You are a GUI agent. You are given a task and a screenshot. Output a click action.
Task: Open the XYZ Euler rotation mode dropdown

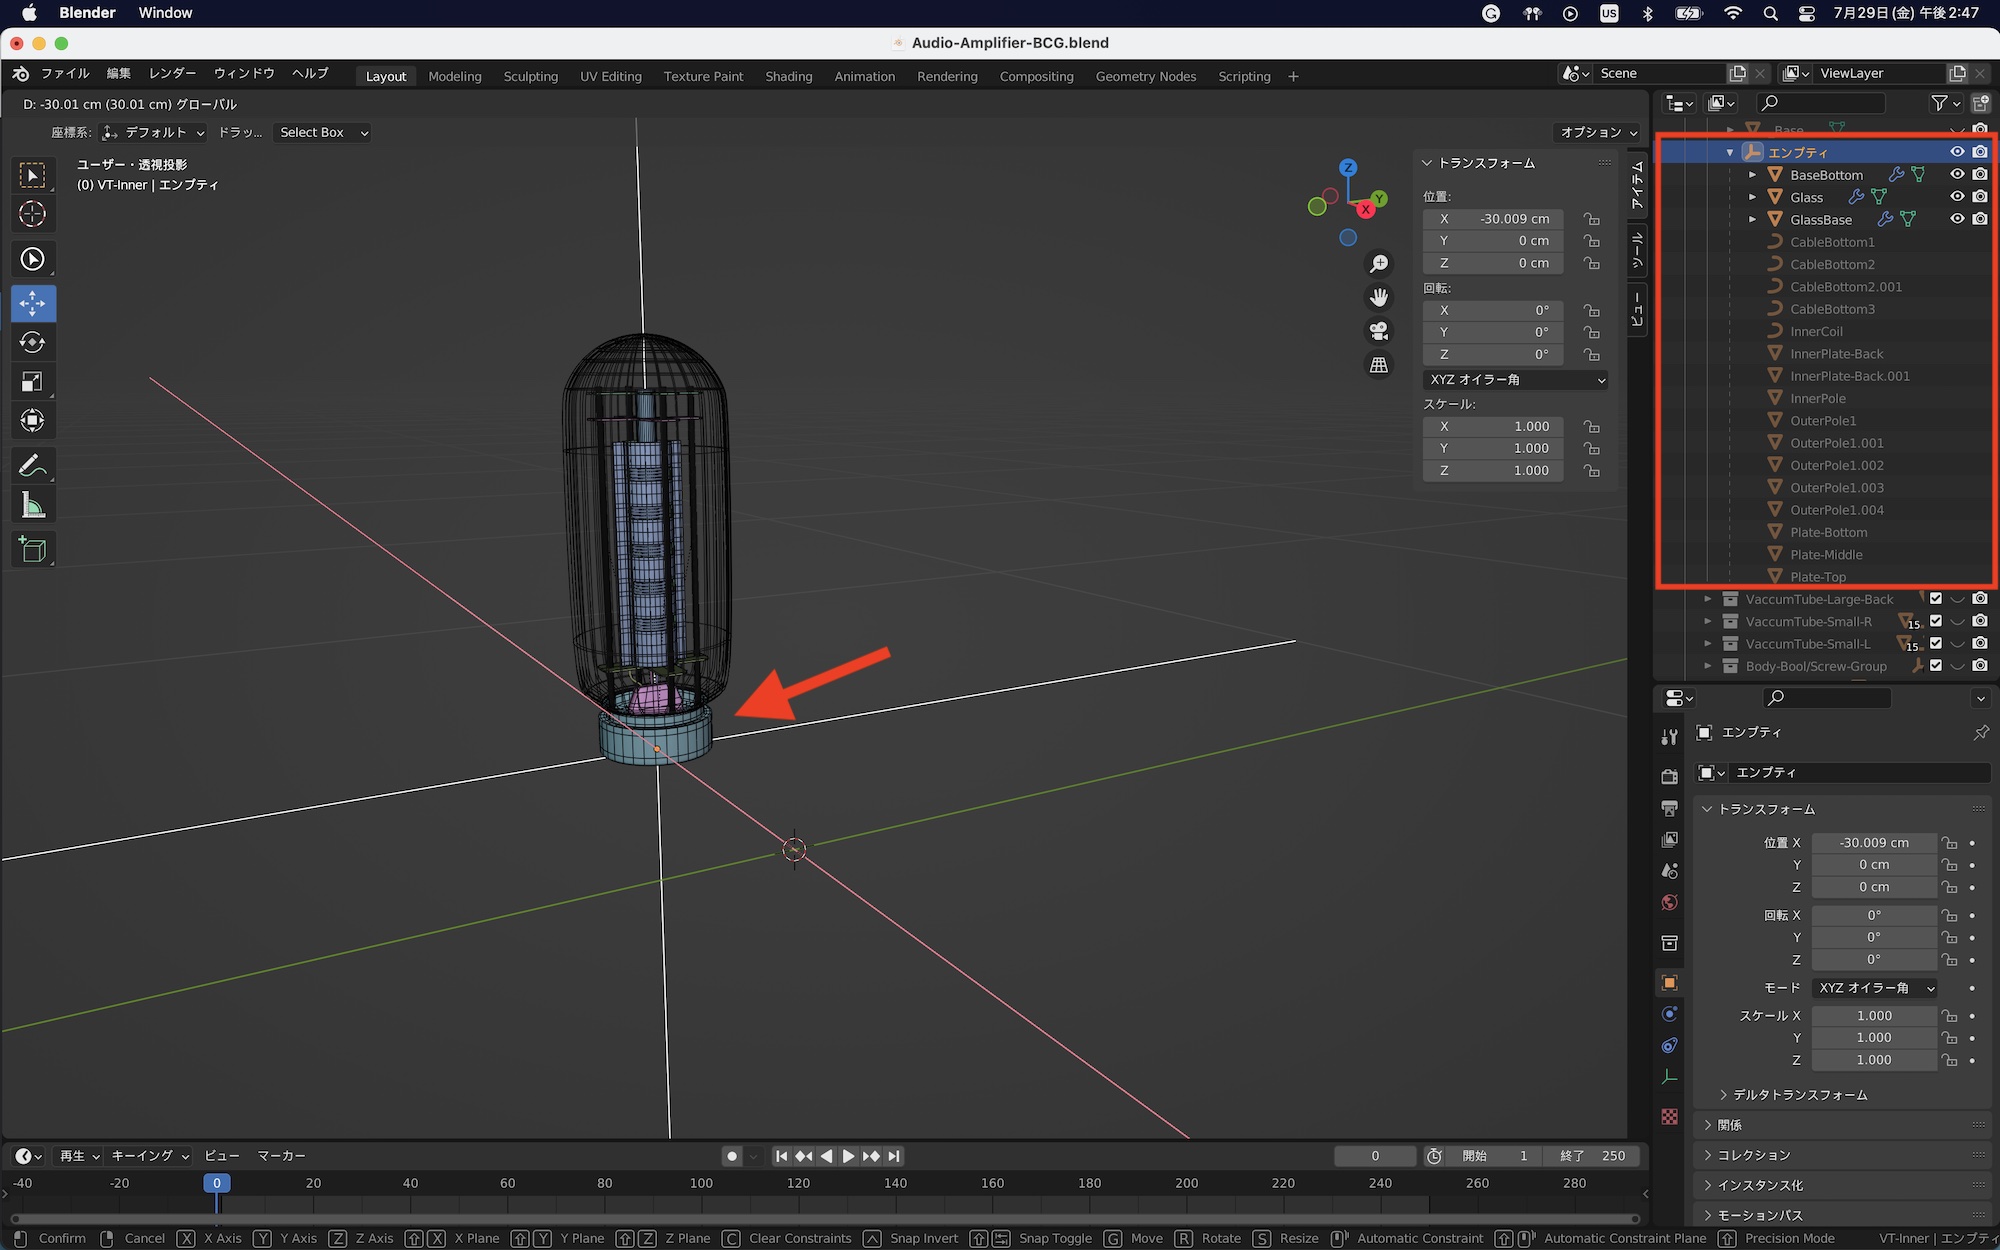pyautogui.click(x=1516, y=380)
